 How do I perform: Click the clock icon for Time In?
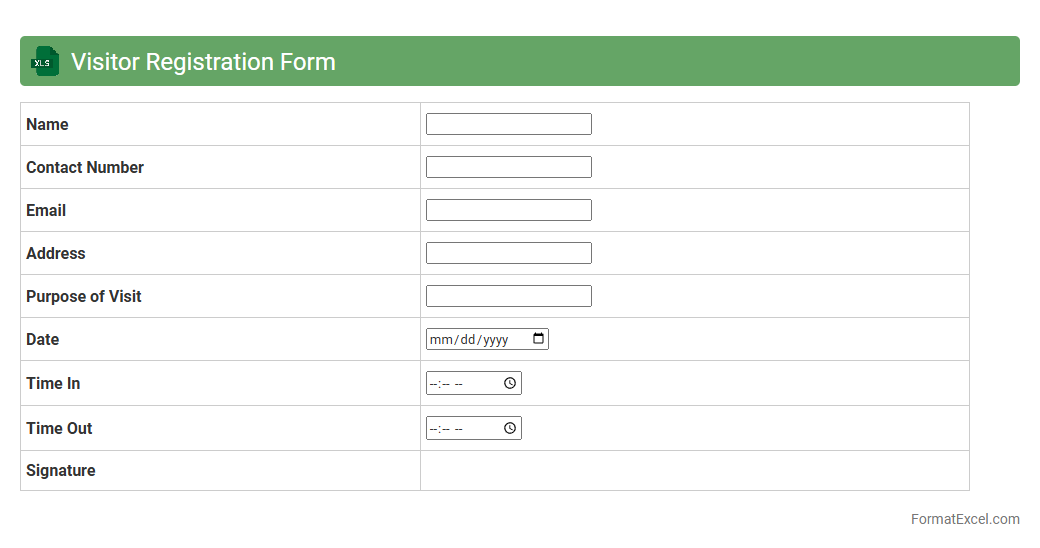pos(510,383)
